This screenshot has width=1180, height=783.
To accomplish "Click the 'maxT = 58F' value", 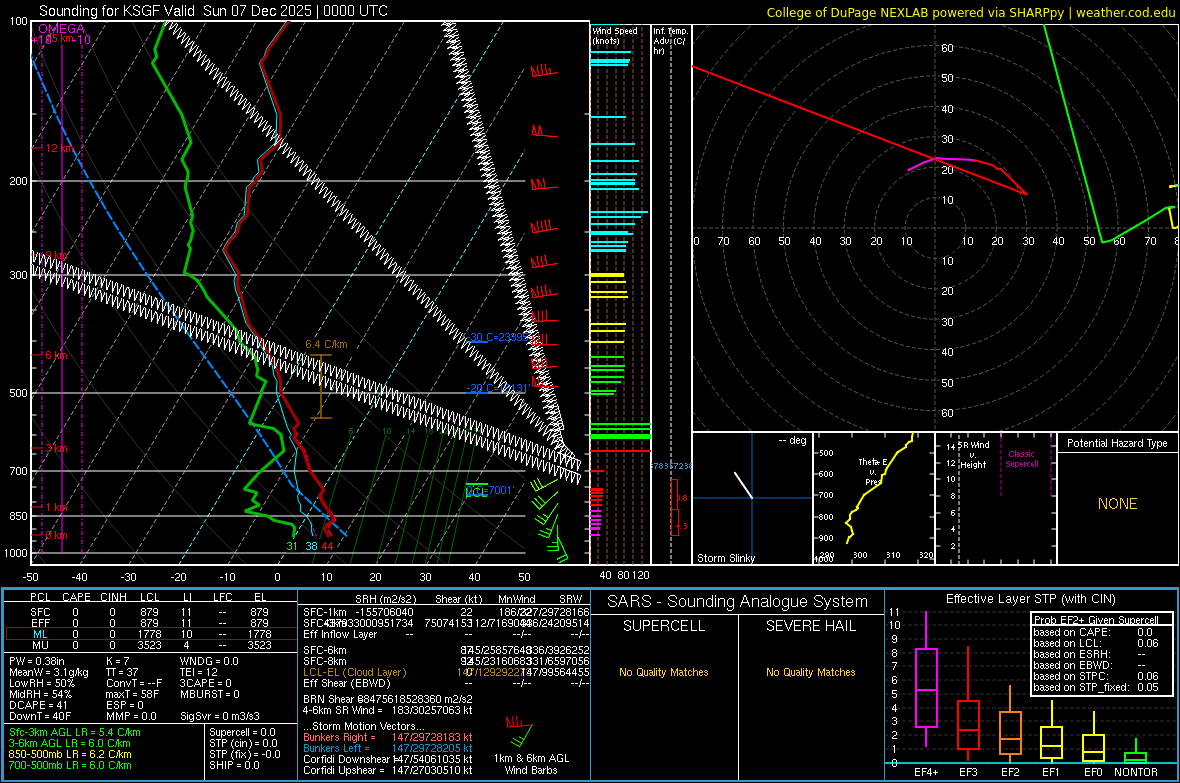I will pos(132,694).
